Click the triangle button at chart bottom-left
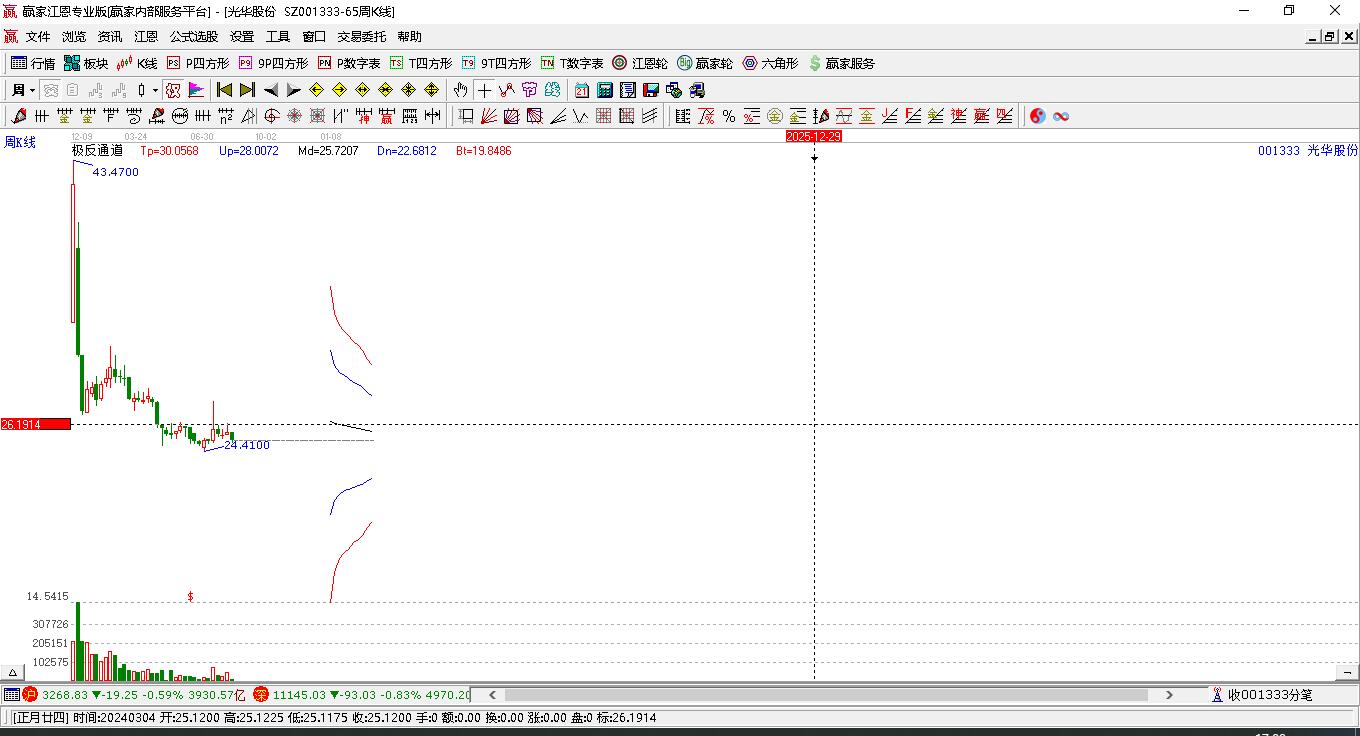1360x736 pixels. point(12,672)
